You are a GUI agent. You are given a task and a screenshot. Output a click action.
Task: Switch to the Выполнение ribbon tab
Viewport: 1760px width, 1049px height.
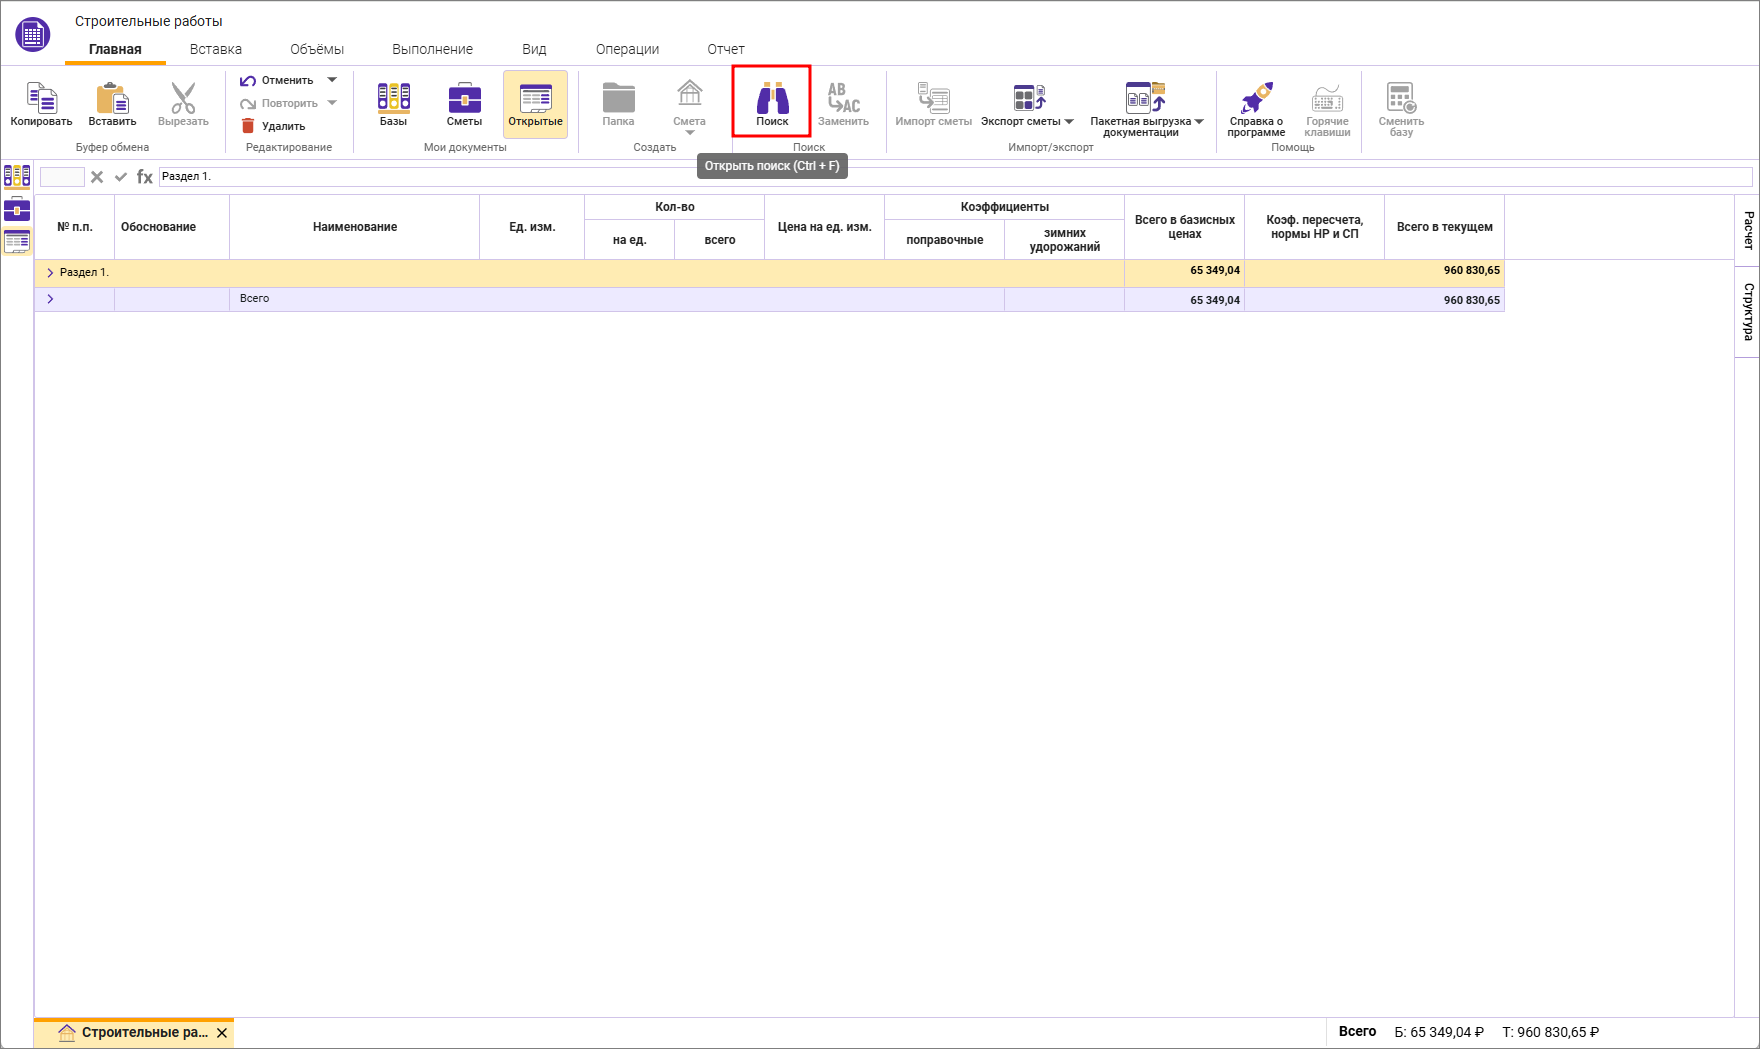tap(432, 49)
